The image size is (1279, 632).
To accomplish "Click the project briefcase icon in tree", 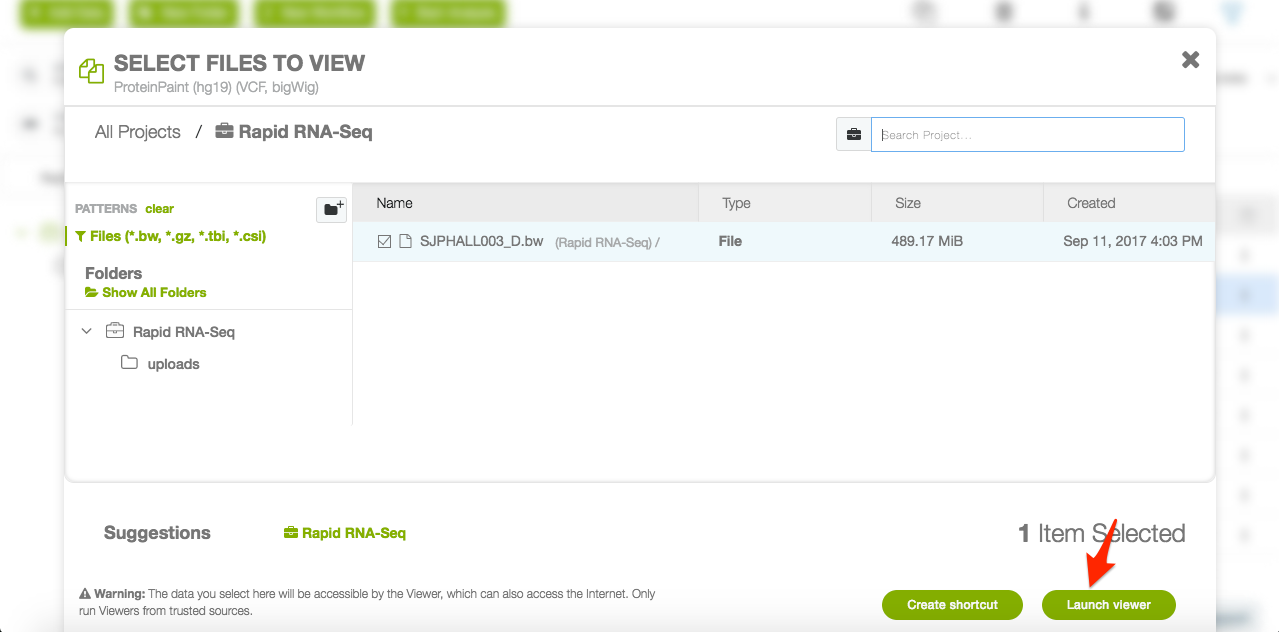I will pos(115,331).
